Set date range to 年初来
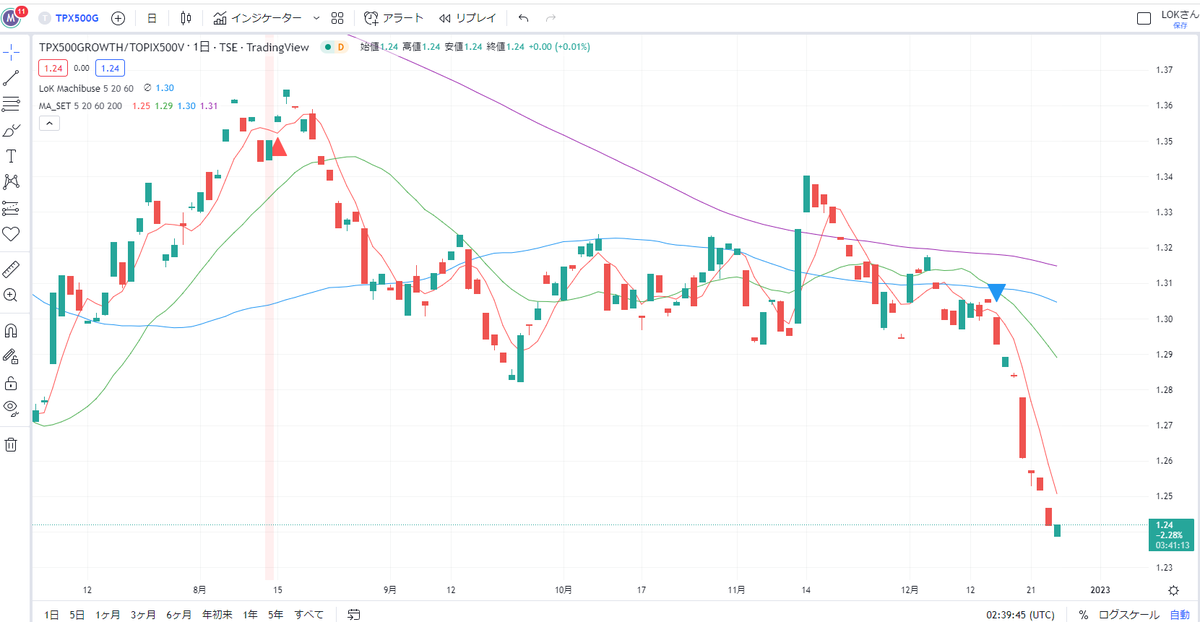This screenshot has height=622, width=1200. click(217, 614)
